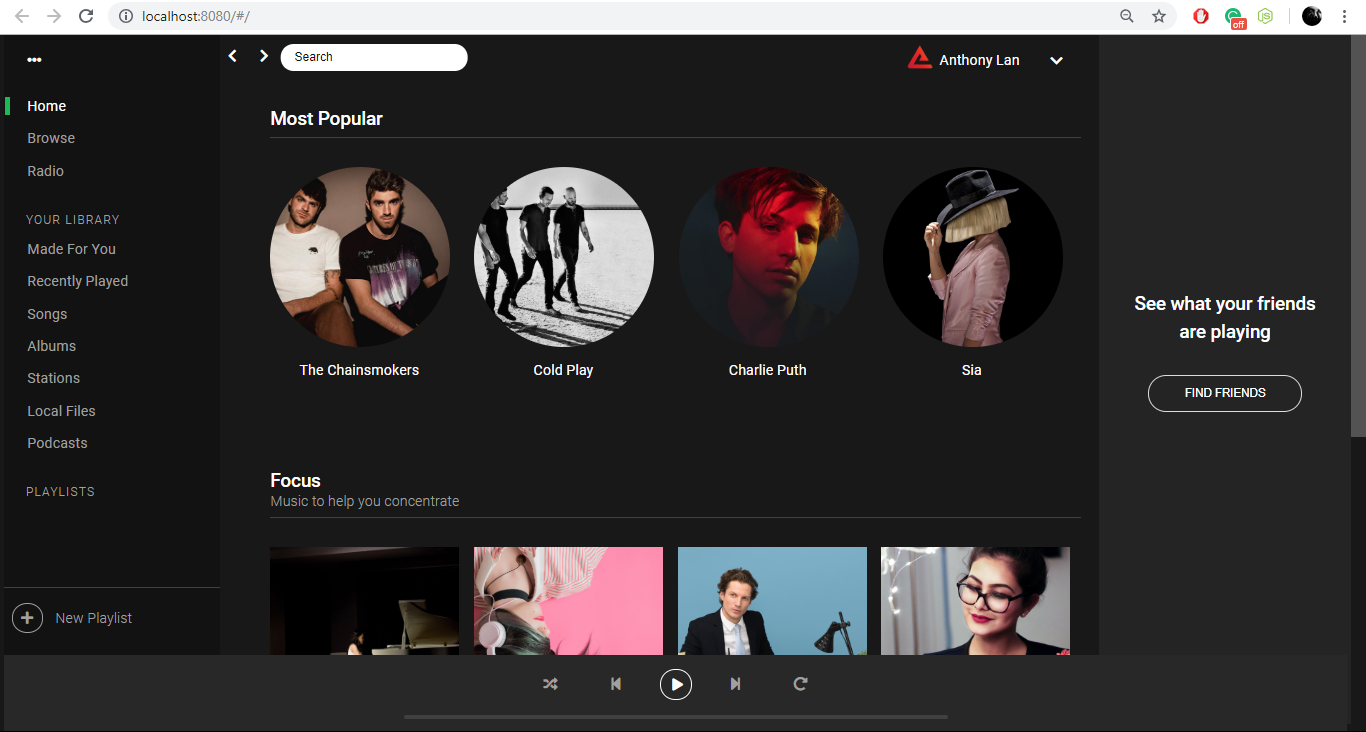Open the Sia artist photo
The height and width of the screenshot is (732, 1366).
(972, 257)
